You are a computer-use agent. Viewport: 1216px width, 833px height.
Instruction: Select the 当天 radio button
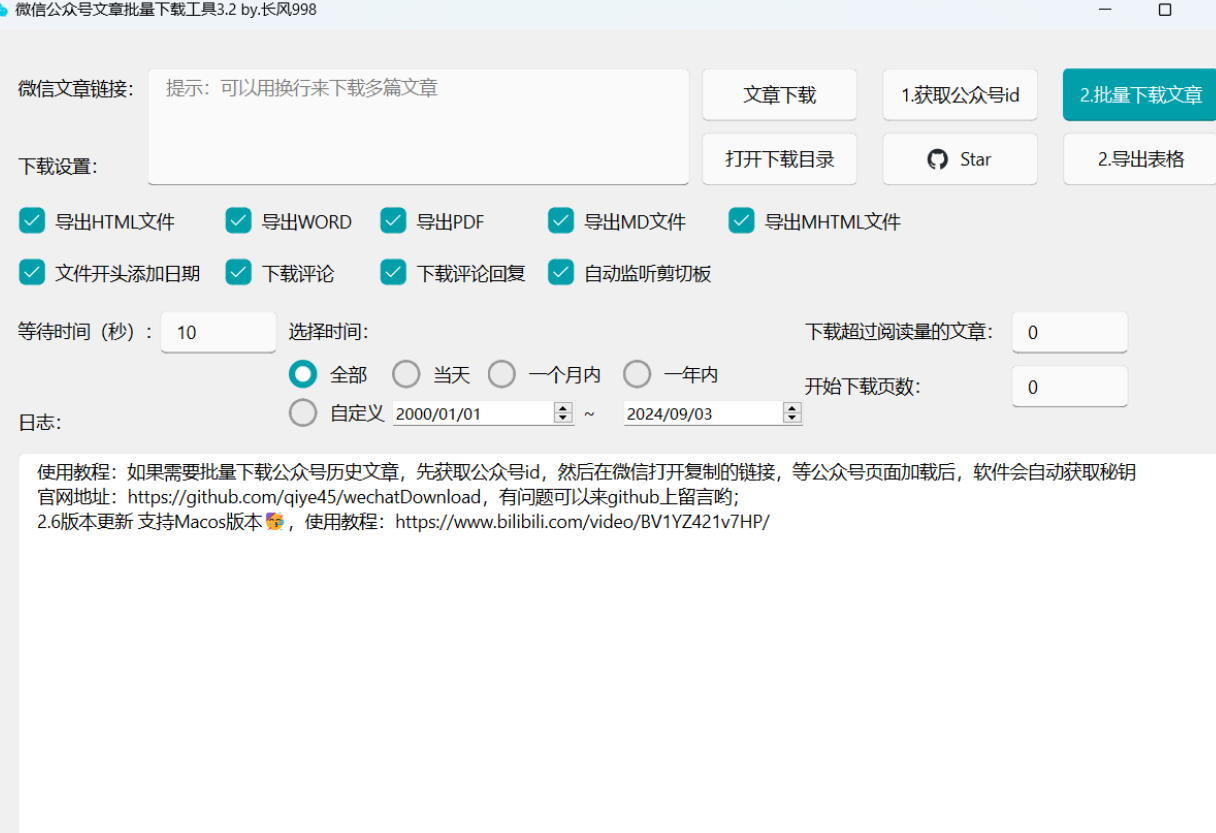(406, 374)
